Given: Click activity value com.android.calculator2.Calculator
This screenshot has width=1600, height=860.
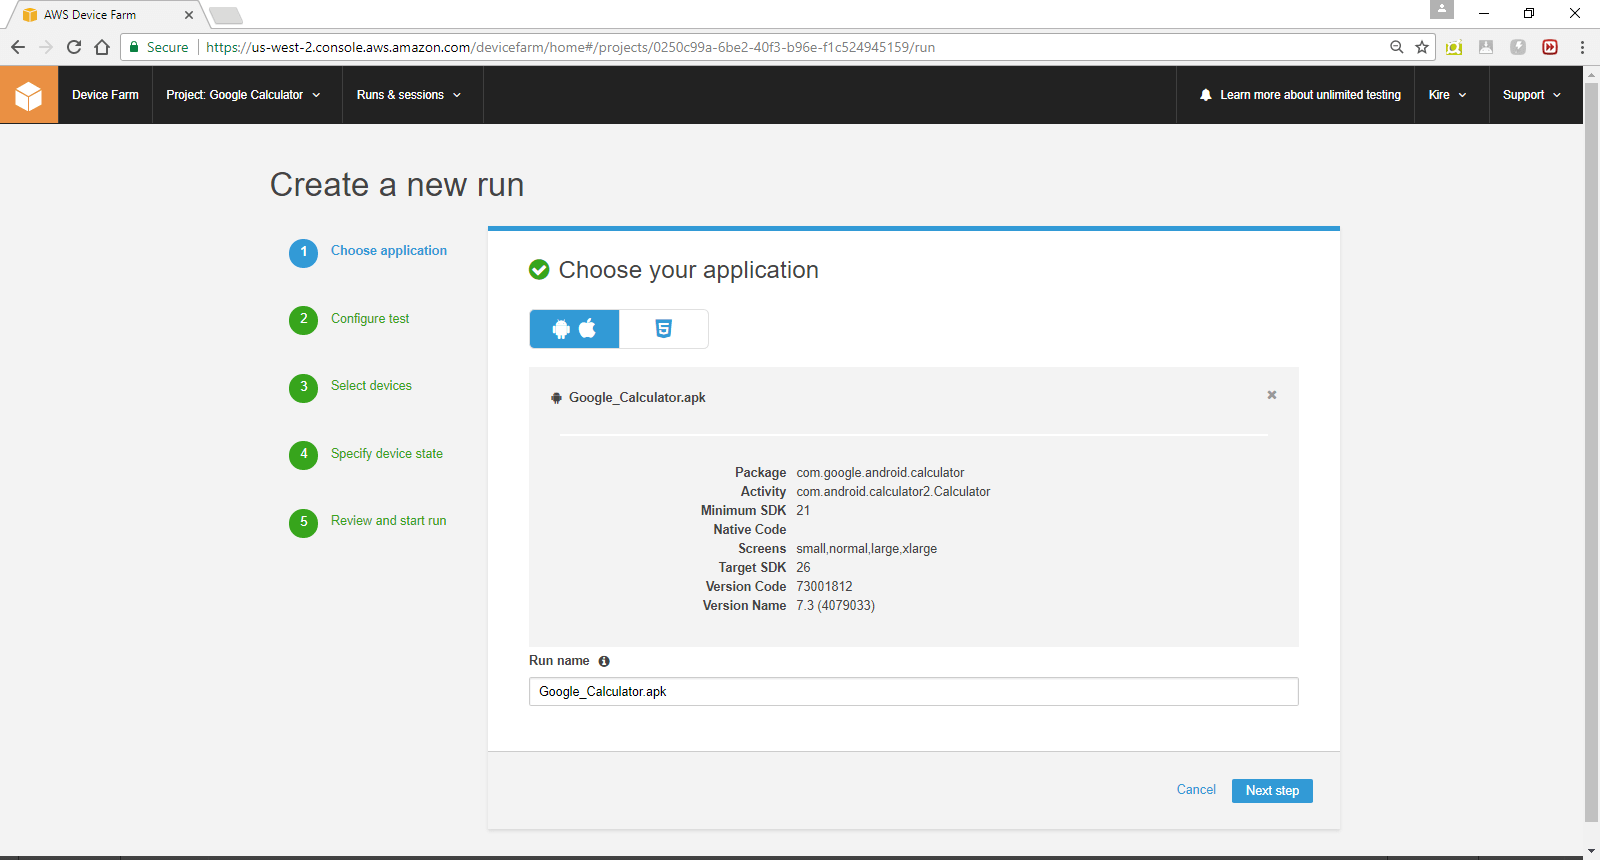Looking at the screenshot, I should 893,492.
